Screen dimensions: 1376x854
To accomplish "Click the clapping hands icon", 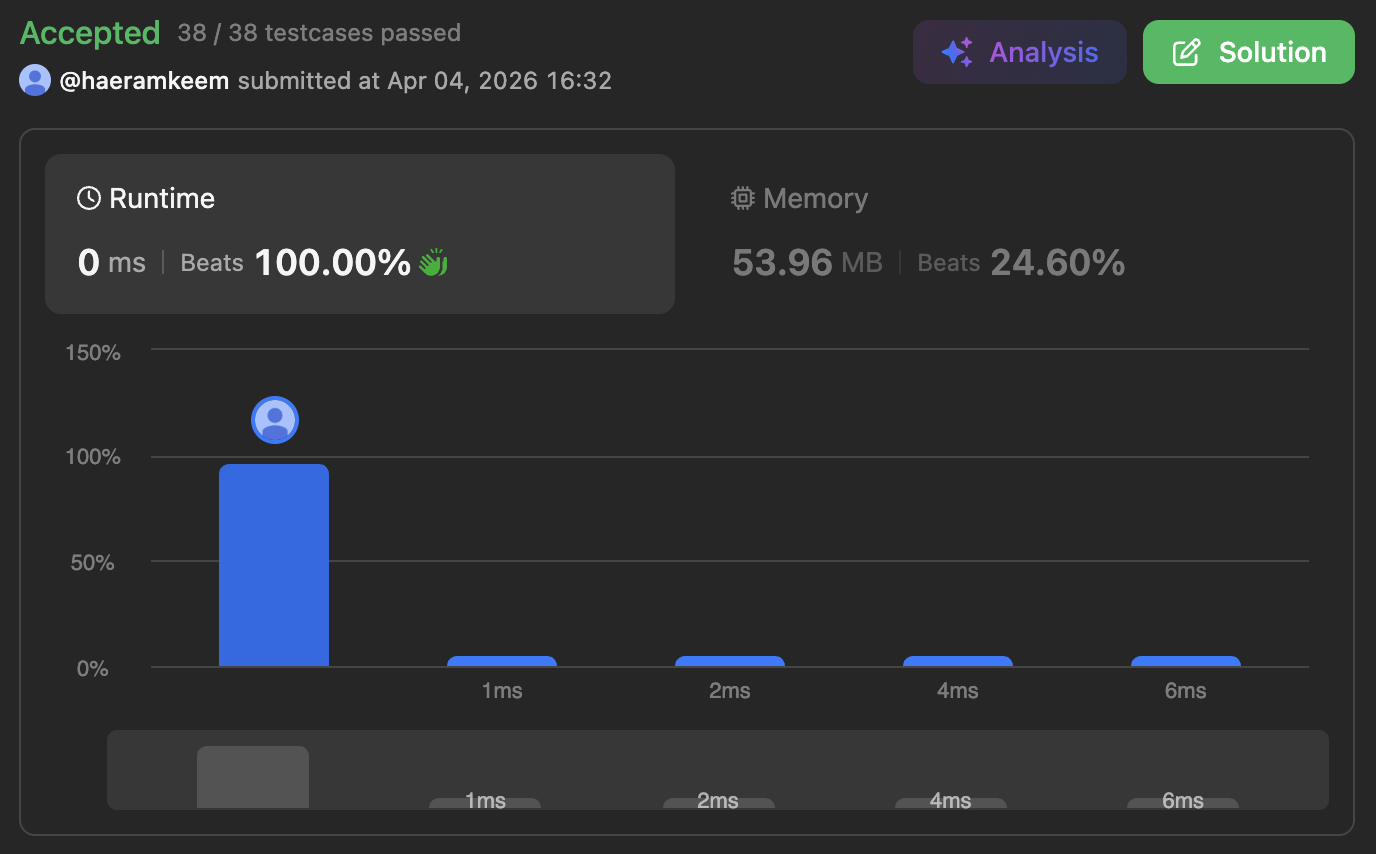I will pyautogui.click(x=433, y=263).
